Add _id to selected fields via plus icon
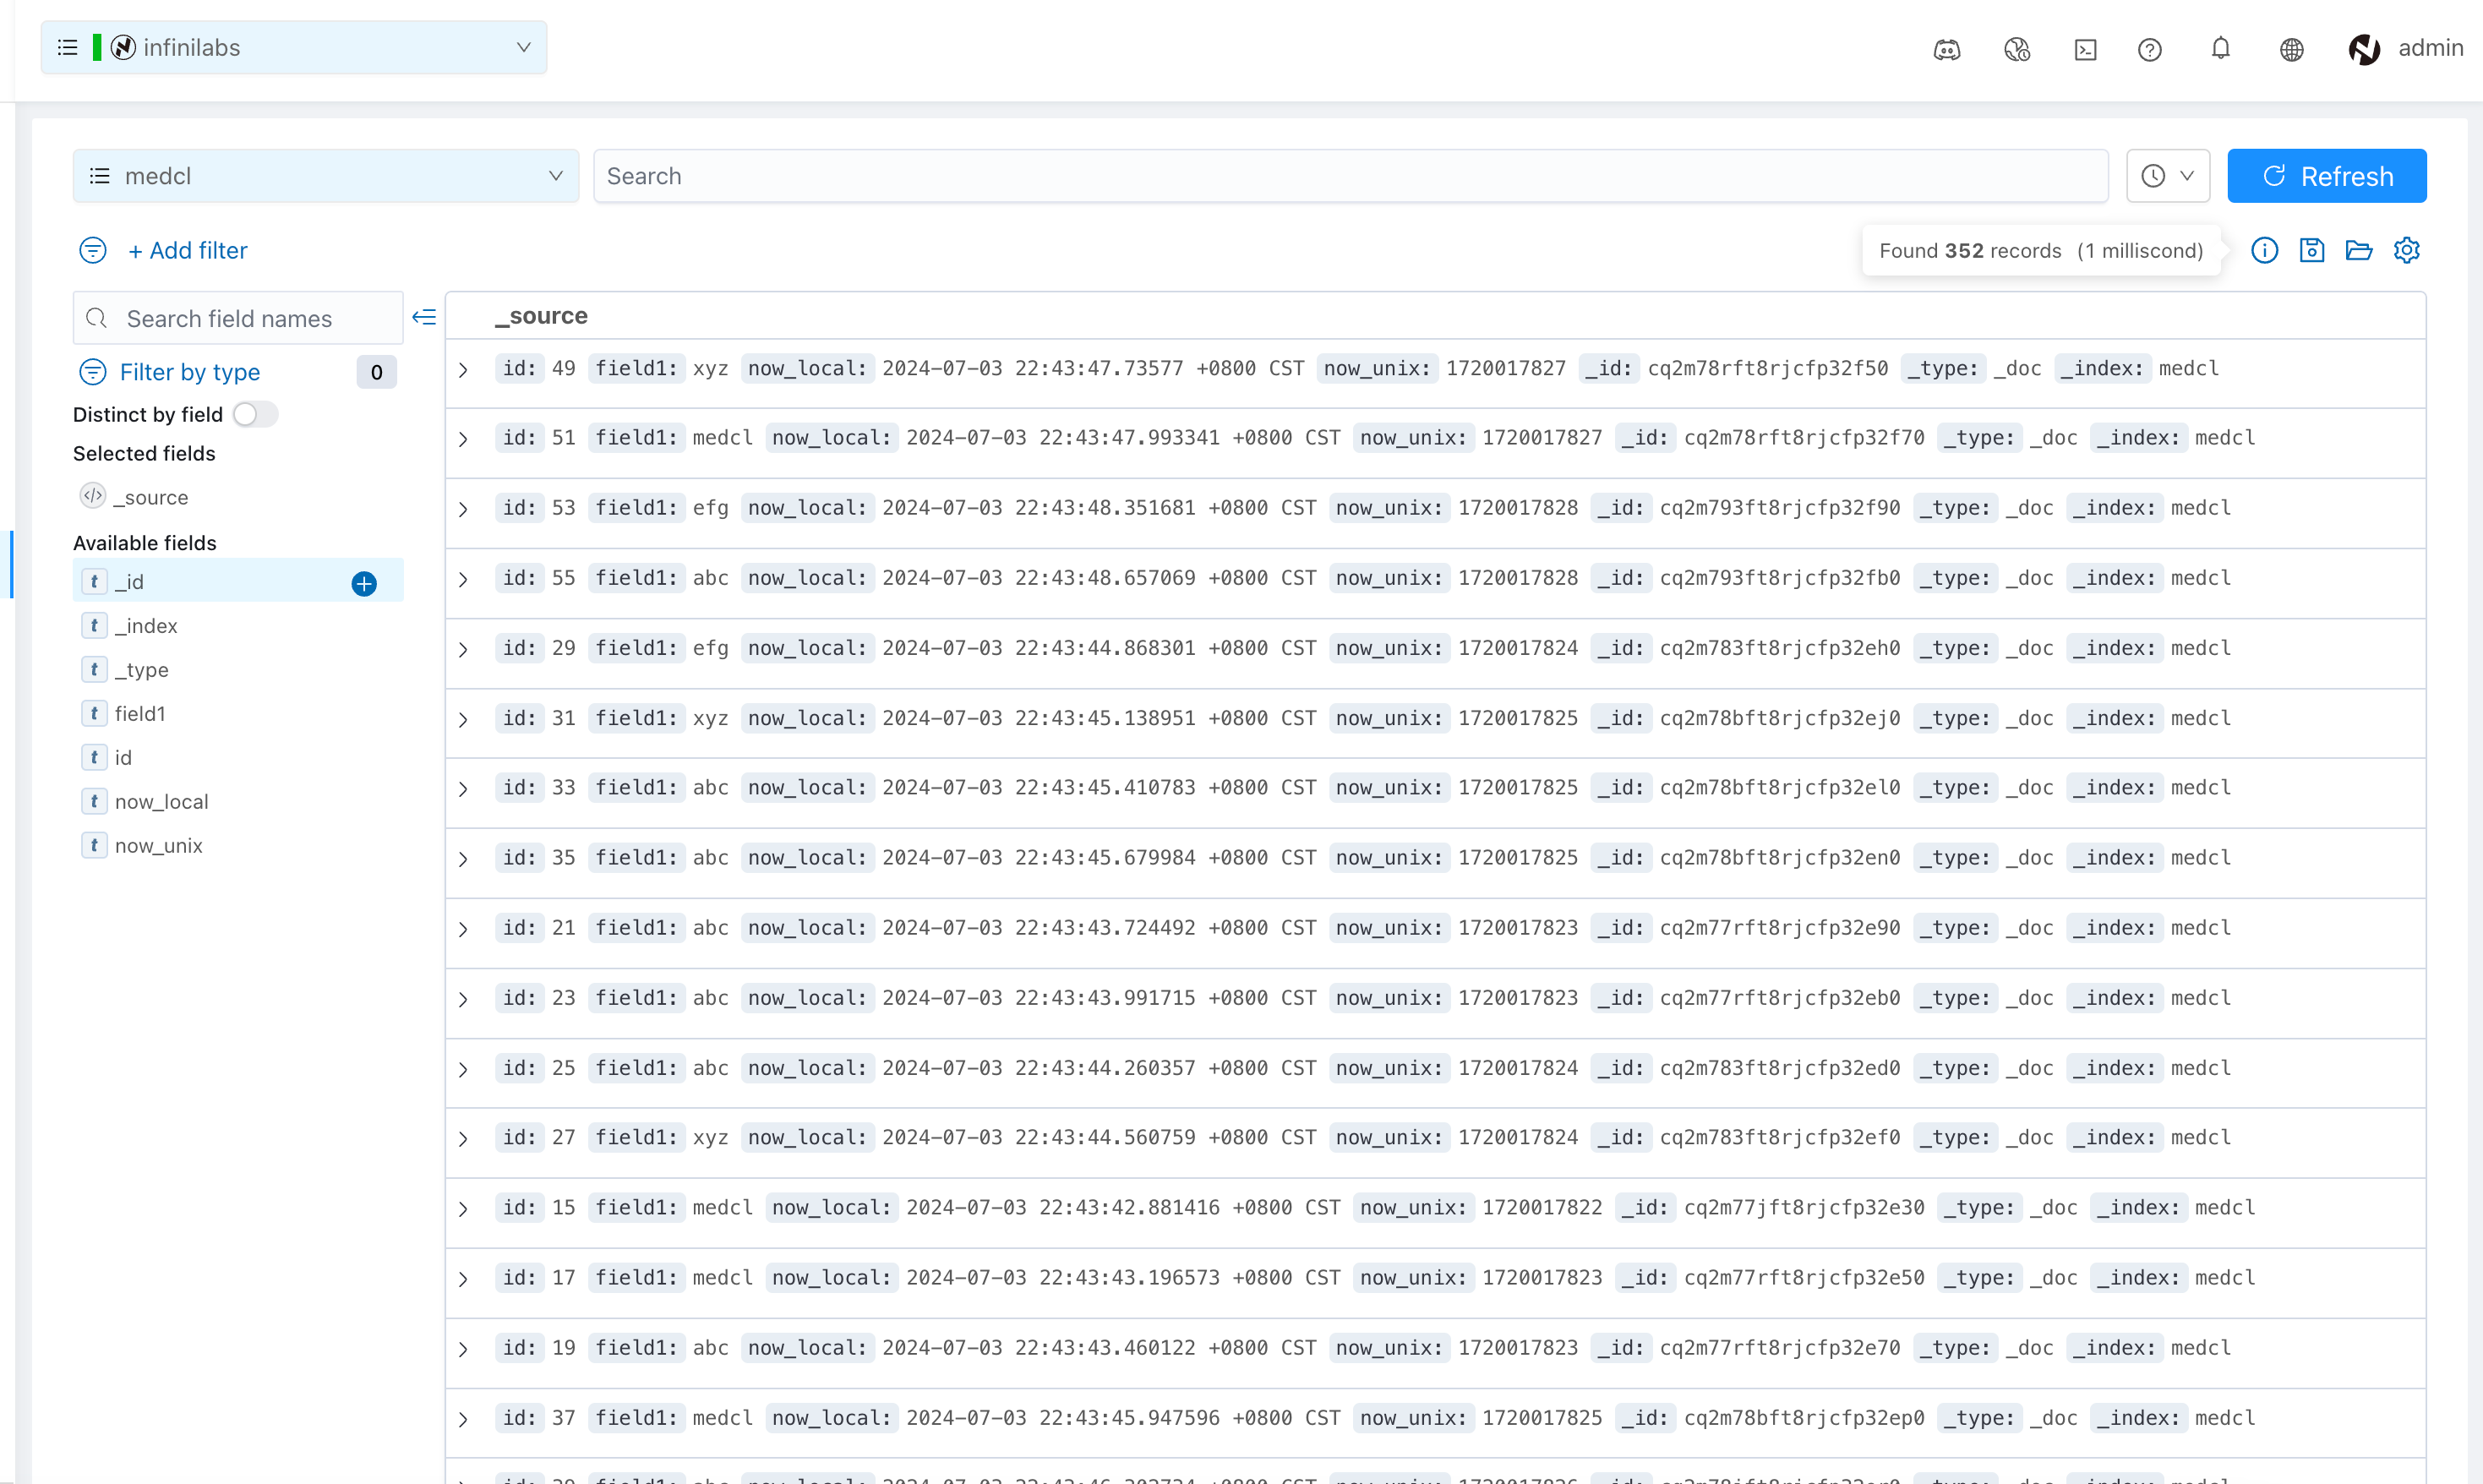Viewport: 2483px width, 1484px height. tap(363, 583)
